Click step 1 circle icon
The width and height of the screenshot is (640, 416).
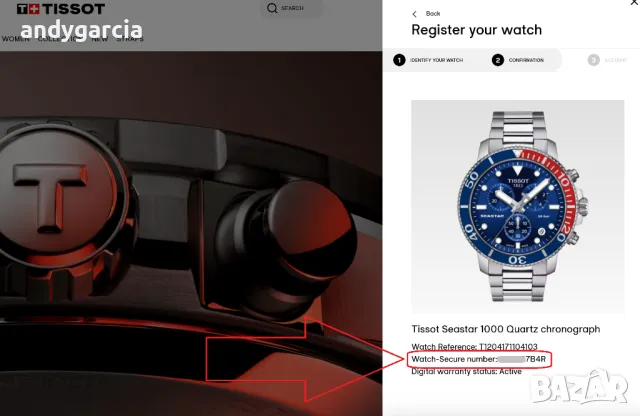click(399, 60)
